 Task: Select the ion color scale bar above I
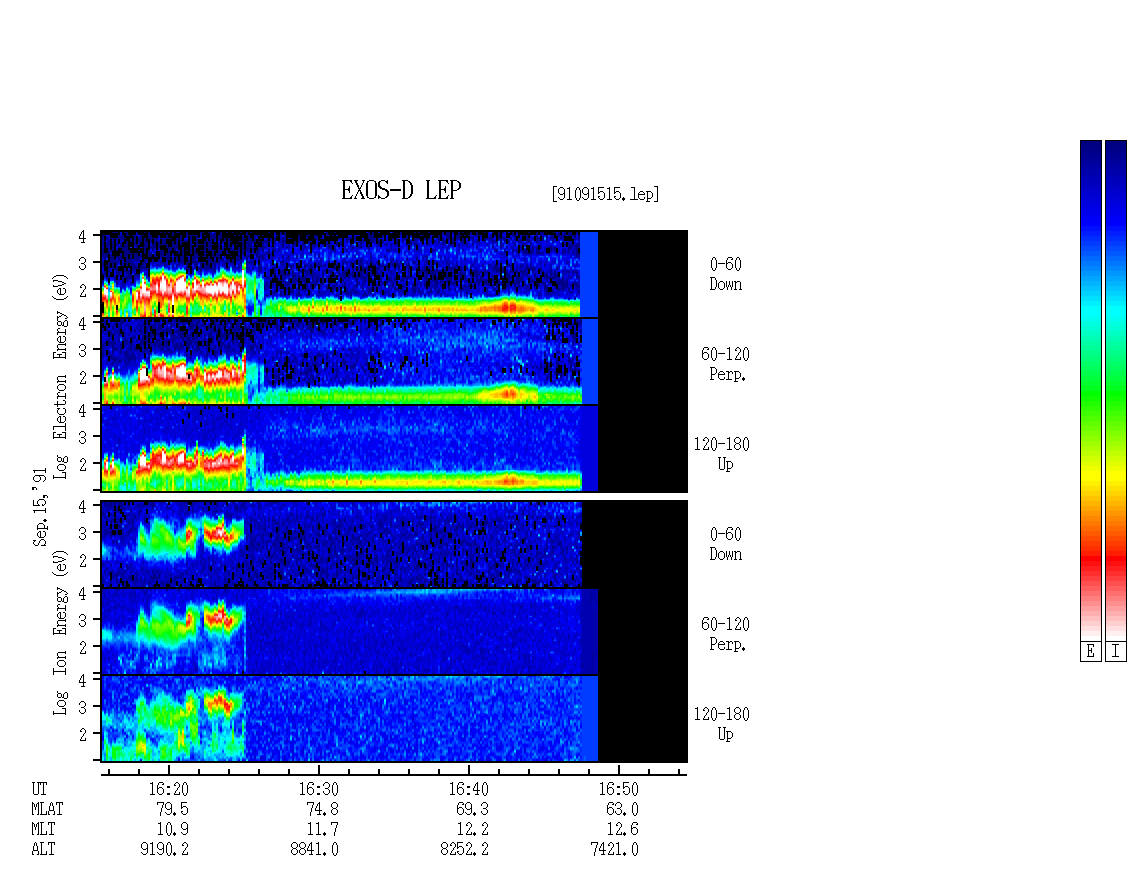(1116, 390)
